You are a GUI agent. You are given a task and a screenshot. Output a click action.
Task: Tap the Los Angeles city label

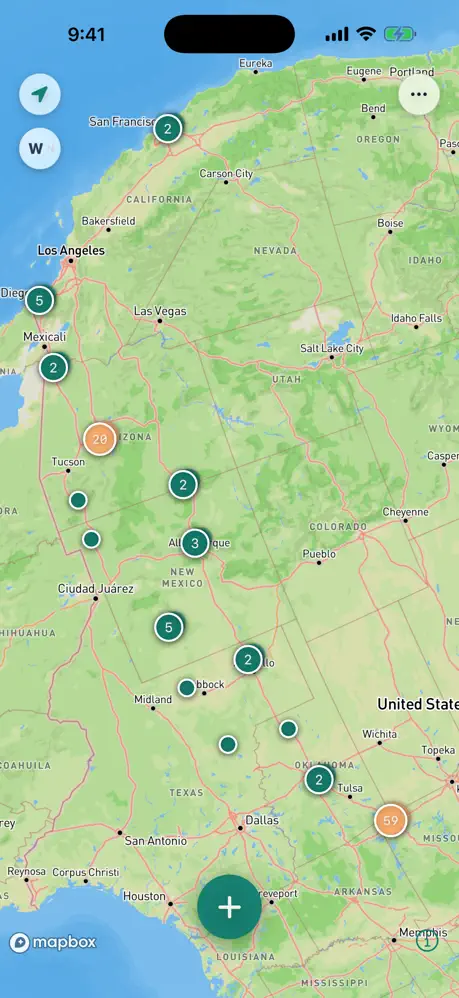click(x=71, y=251)
